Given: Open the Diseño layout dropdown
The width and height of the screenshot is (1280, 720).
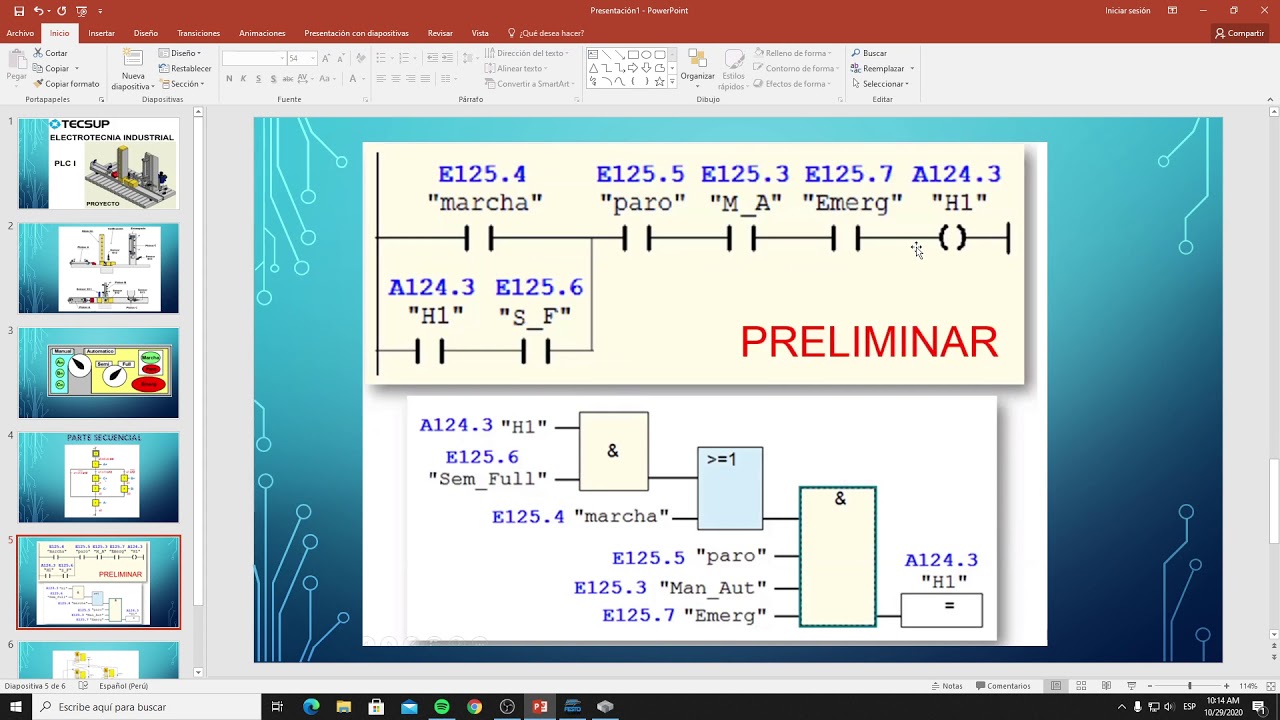Looking at the screenshot, I should 180,53.
